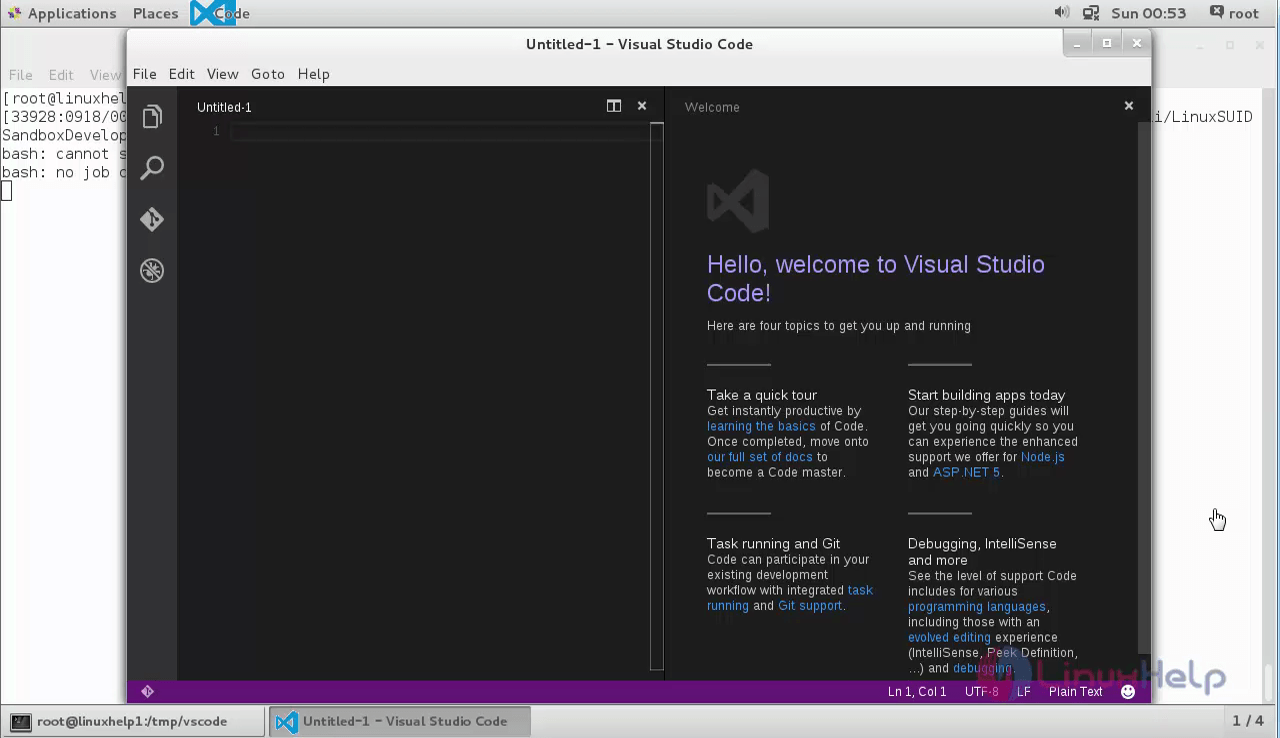Open the ASP.NET 5 link
Image resolution: width=1280 pixels, height=738 pixels.
966,472
